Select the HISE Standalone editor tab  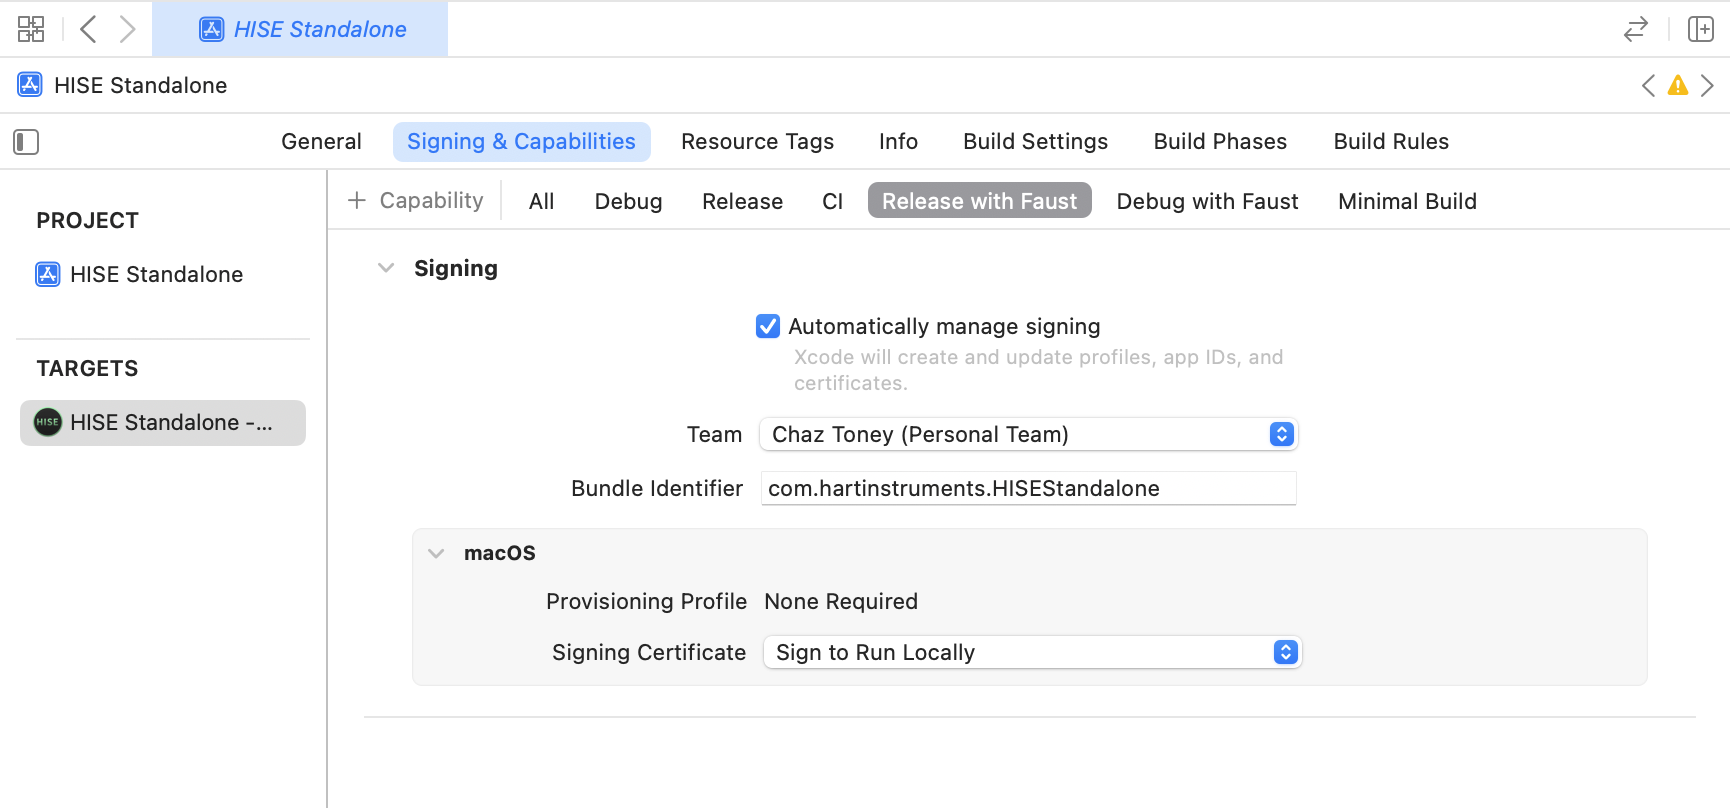click(300, 29)
